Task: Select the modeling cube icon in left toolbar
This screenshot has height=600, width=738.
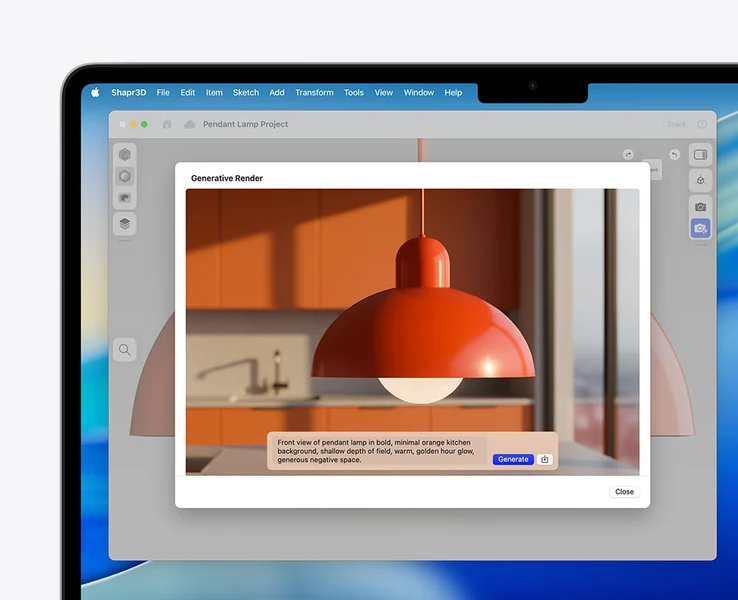Action: [x=125, y=155]
